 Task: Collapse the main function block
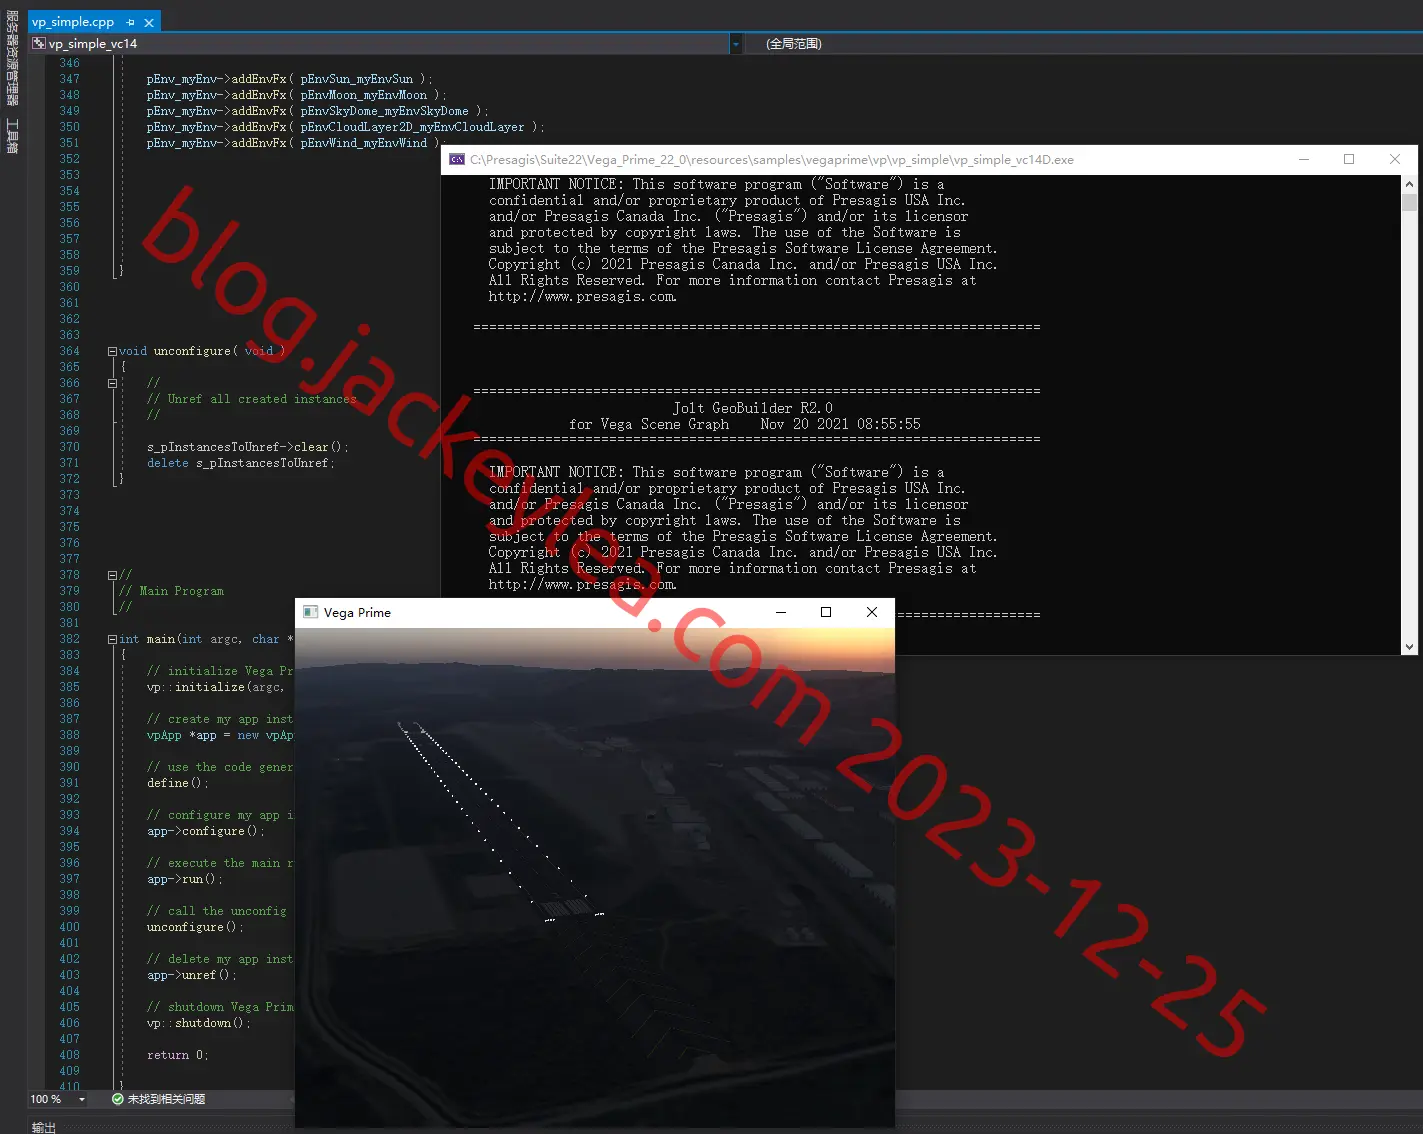coord(112,639)
